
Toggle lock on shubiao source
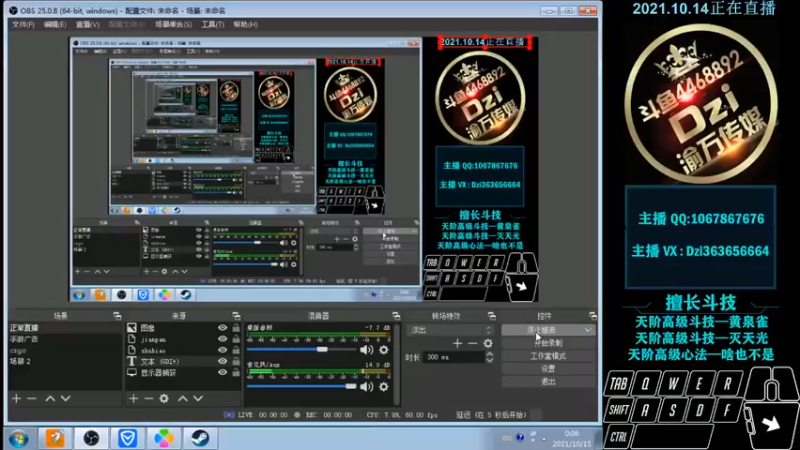coord(236,350)
